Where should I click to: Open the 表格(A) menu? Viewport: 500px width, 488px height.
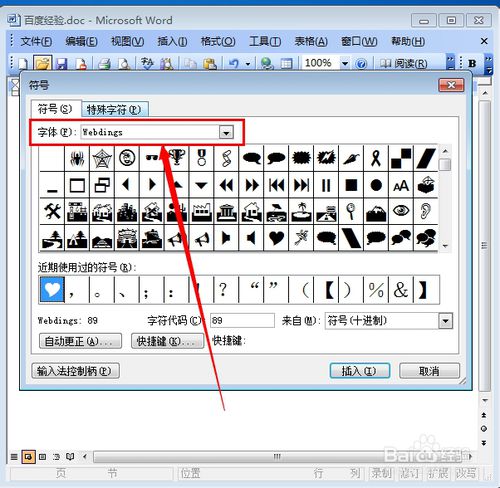311,42
